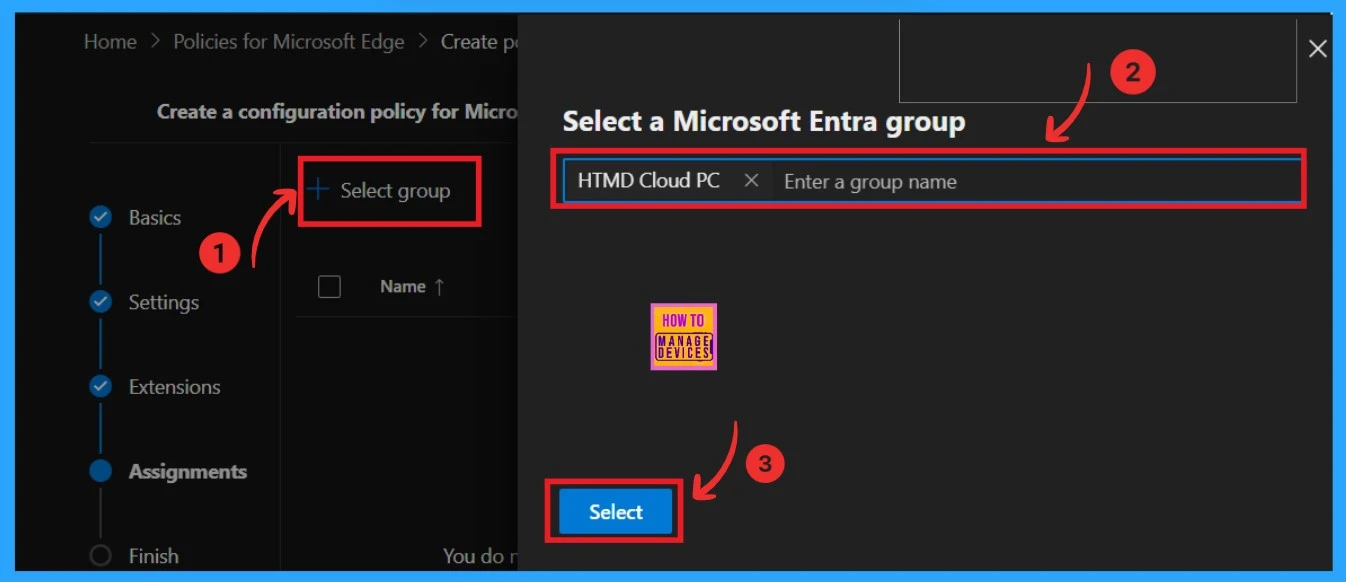Image resolution: width=1346 pixels, height=582 pixels.
Task: Open the Finish wizard step
Action: [154, 556]
